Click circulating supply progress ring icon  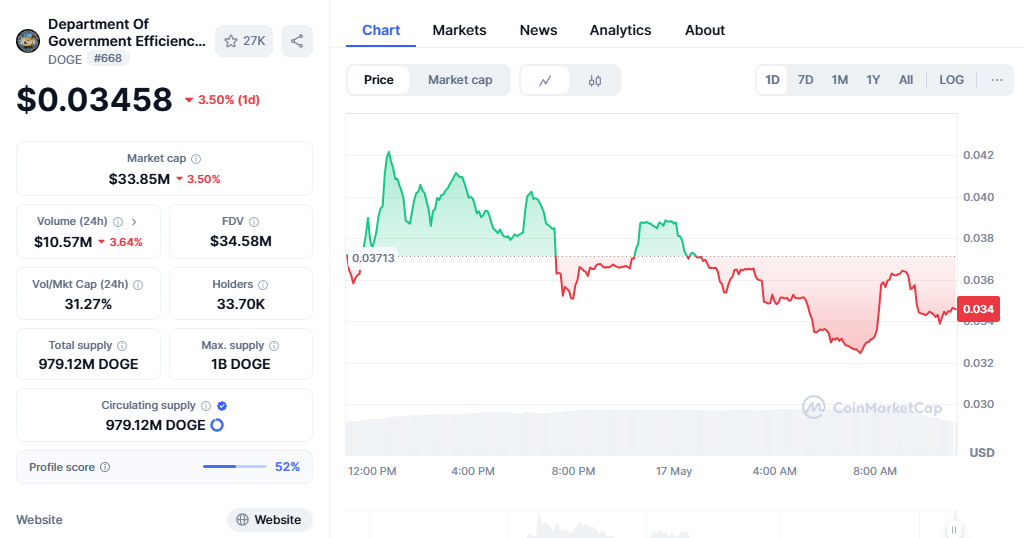click(217, 425)
